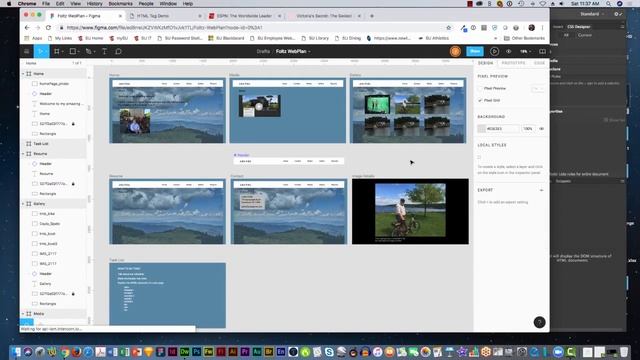This screenshot has height=360, width=640.
Task: Open a new browser tab
Action: click(372, 16)
